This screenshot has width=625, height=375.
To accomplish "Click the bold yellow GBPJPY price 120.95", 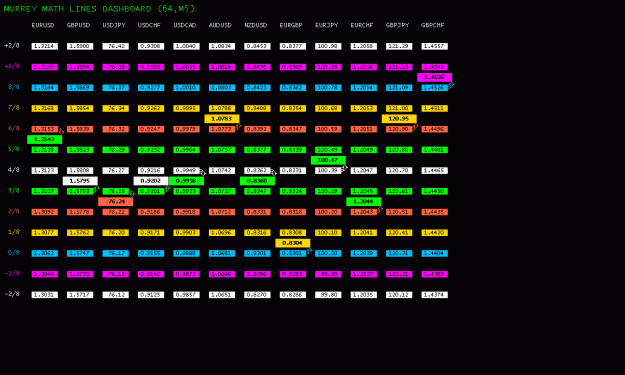I will pos(399,119).
